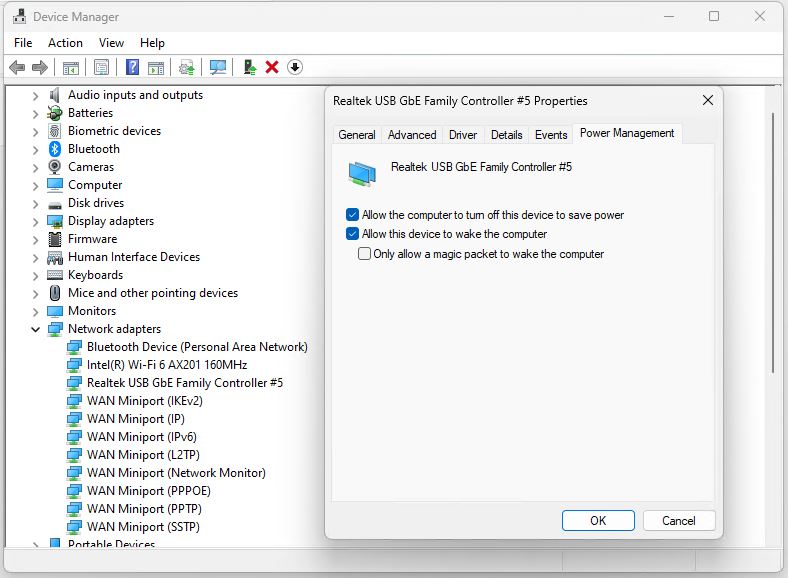Viewport: 788px width, 578px height.
Task: Select the Power Management tab
Action: (x=627, y=133)
